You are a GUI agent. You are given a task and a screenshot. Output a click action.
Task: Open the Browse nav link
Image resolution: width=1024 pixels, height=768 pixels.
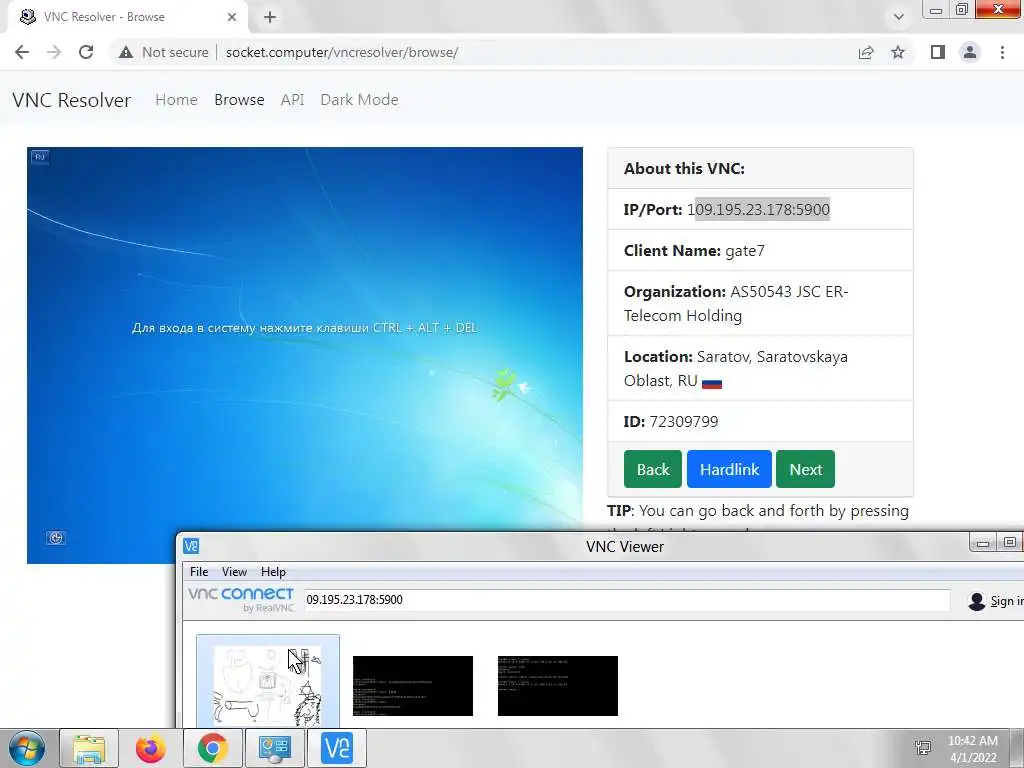point(239,100)
